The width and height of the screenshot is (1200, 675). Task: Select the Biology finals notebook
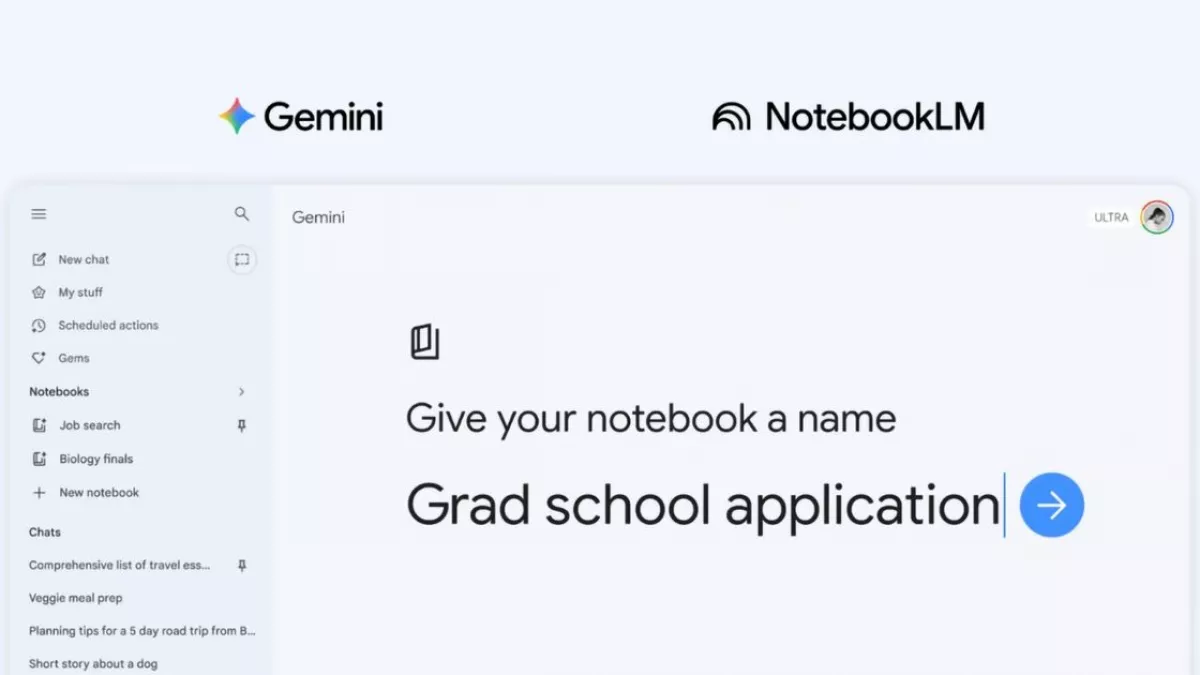(x=95, y=459)
